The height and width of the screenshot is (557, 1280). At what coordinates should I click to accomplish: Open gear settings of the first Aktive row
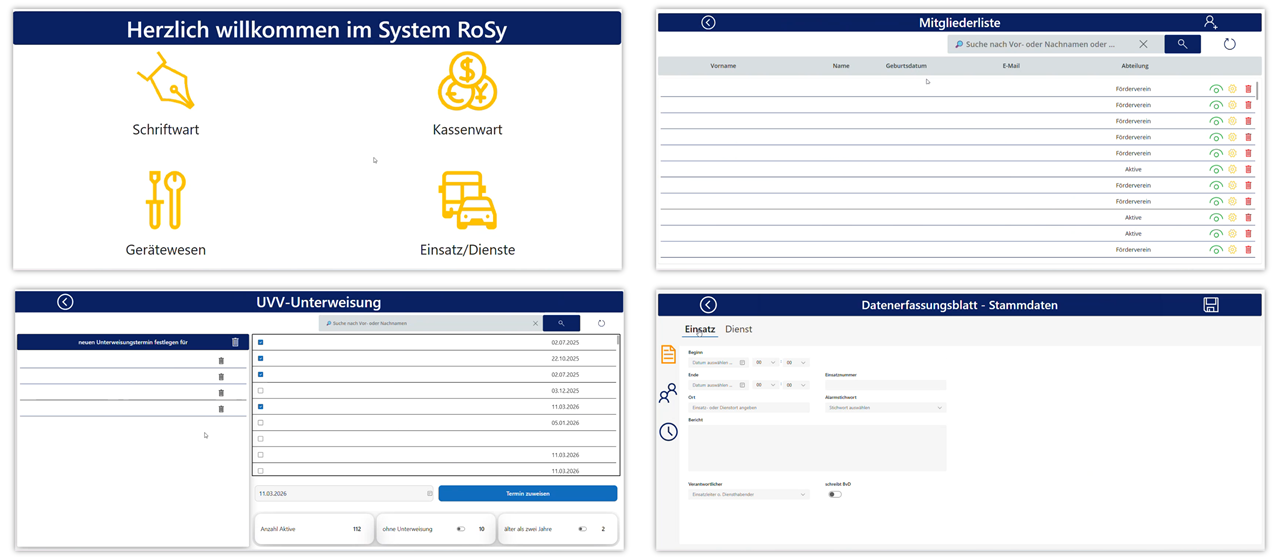pyautogui.click(x=1233, y=169)
